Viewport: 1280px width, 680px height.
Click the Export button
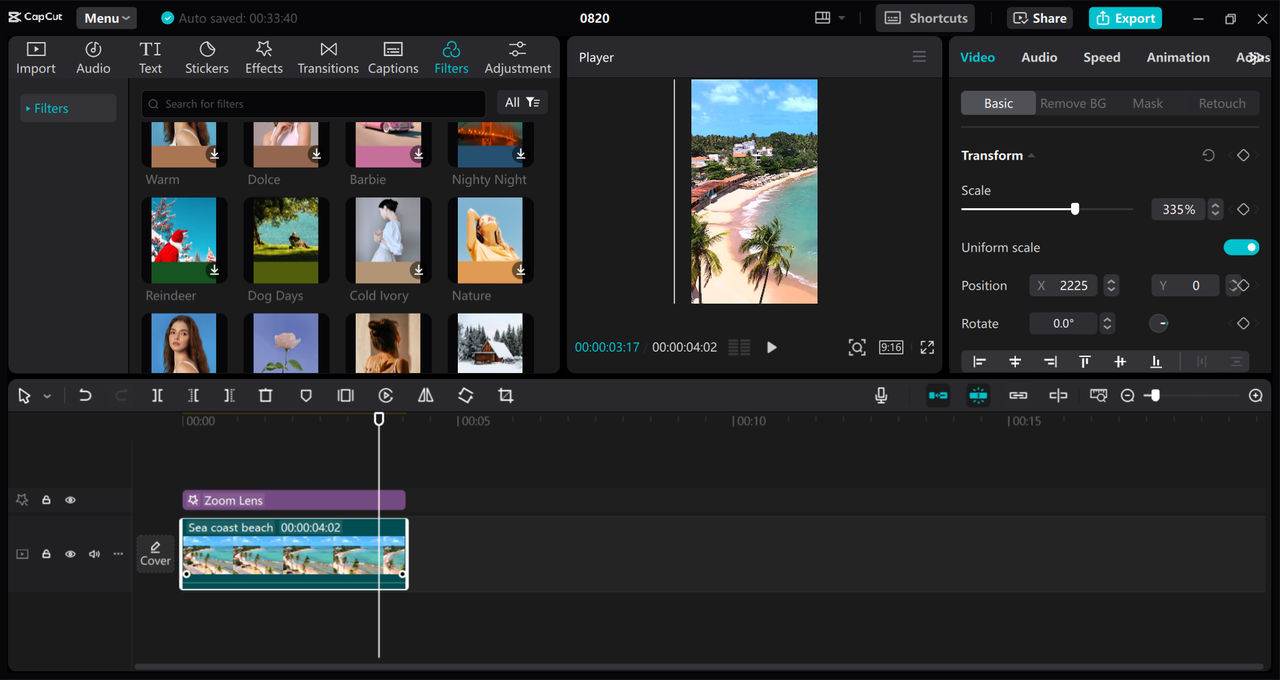[1125, 18]
